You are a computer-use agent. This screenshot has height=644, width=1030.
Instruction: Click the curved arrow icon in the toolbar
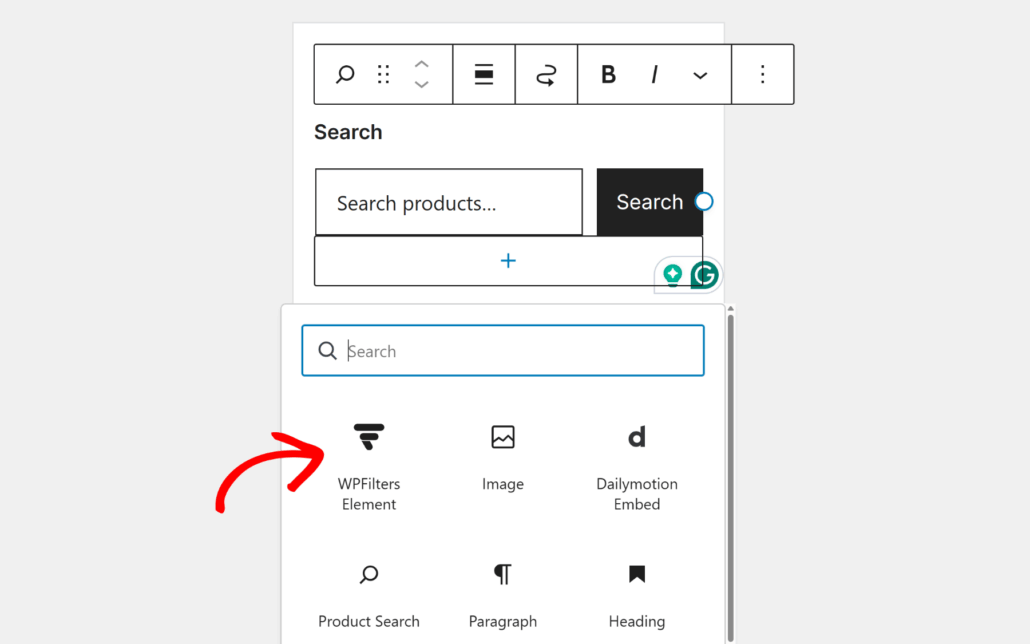[x=546, y=74]
